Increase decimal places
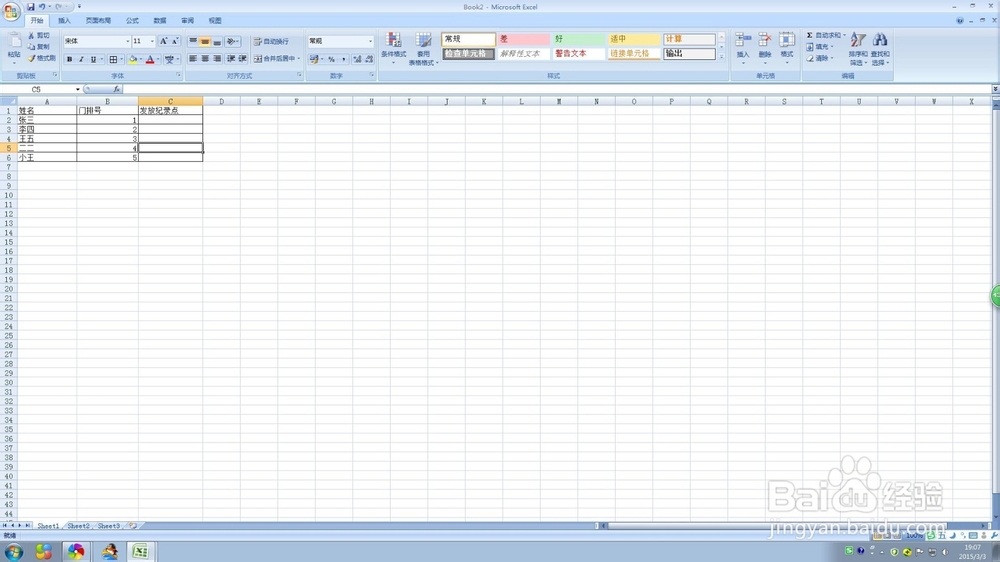 coord(357,59)
